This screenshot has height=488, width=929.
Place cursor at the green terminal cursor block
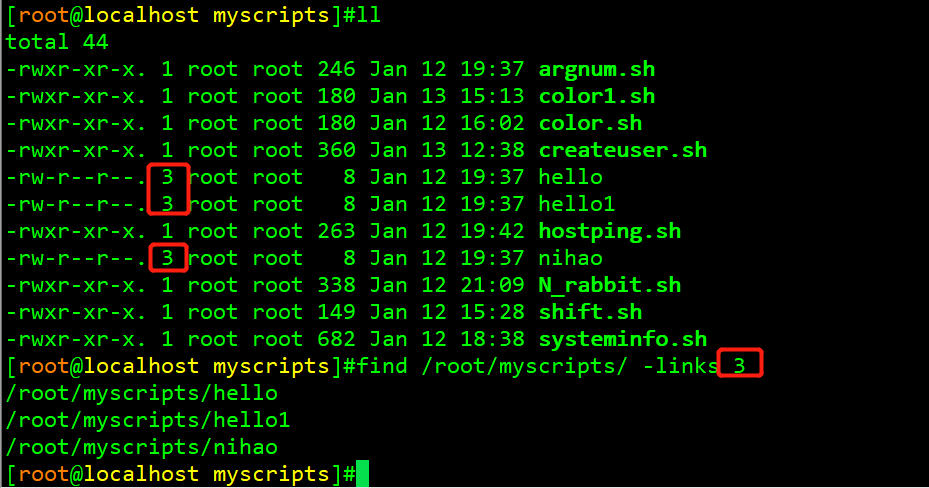pos(362,474)
